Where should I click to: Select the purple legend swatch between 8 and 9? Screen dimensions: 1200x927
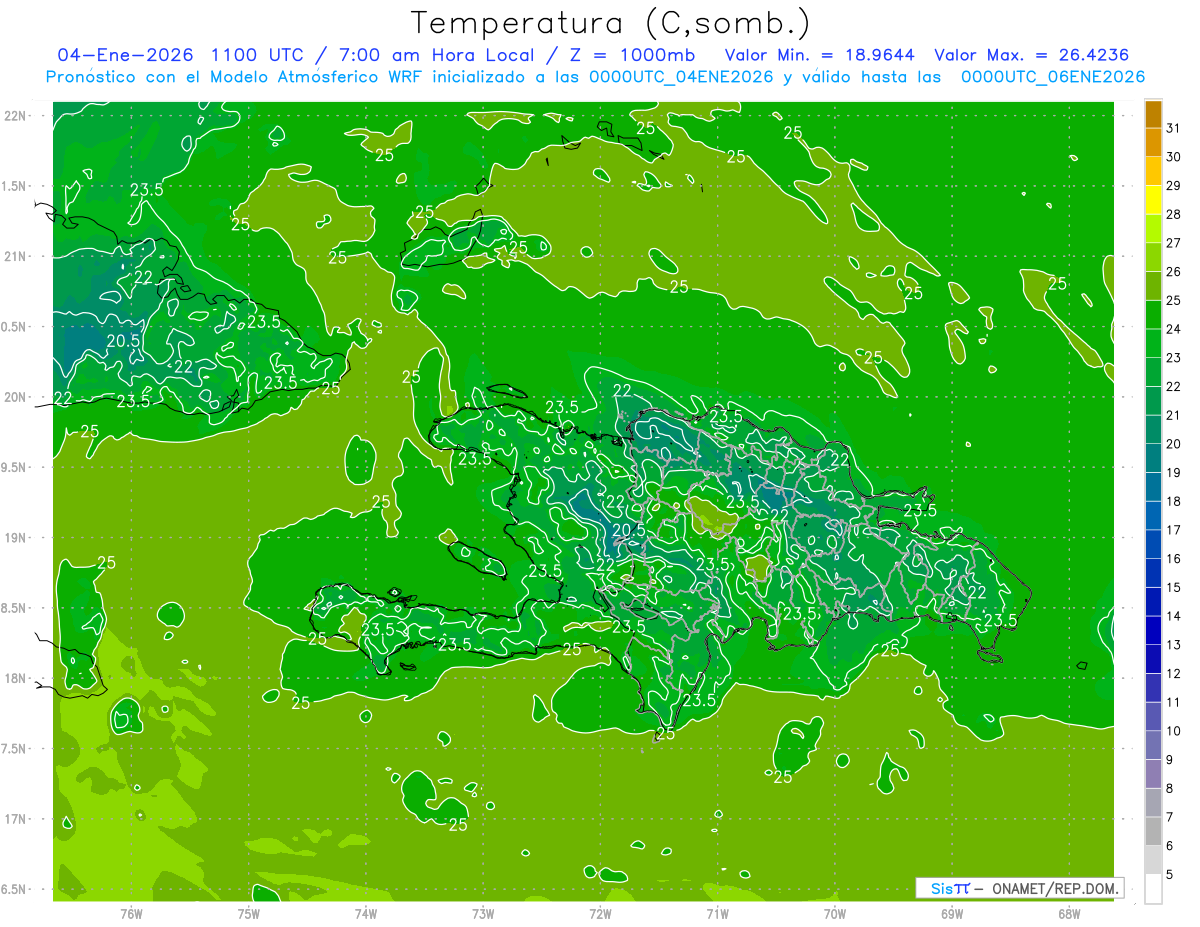1153,774
